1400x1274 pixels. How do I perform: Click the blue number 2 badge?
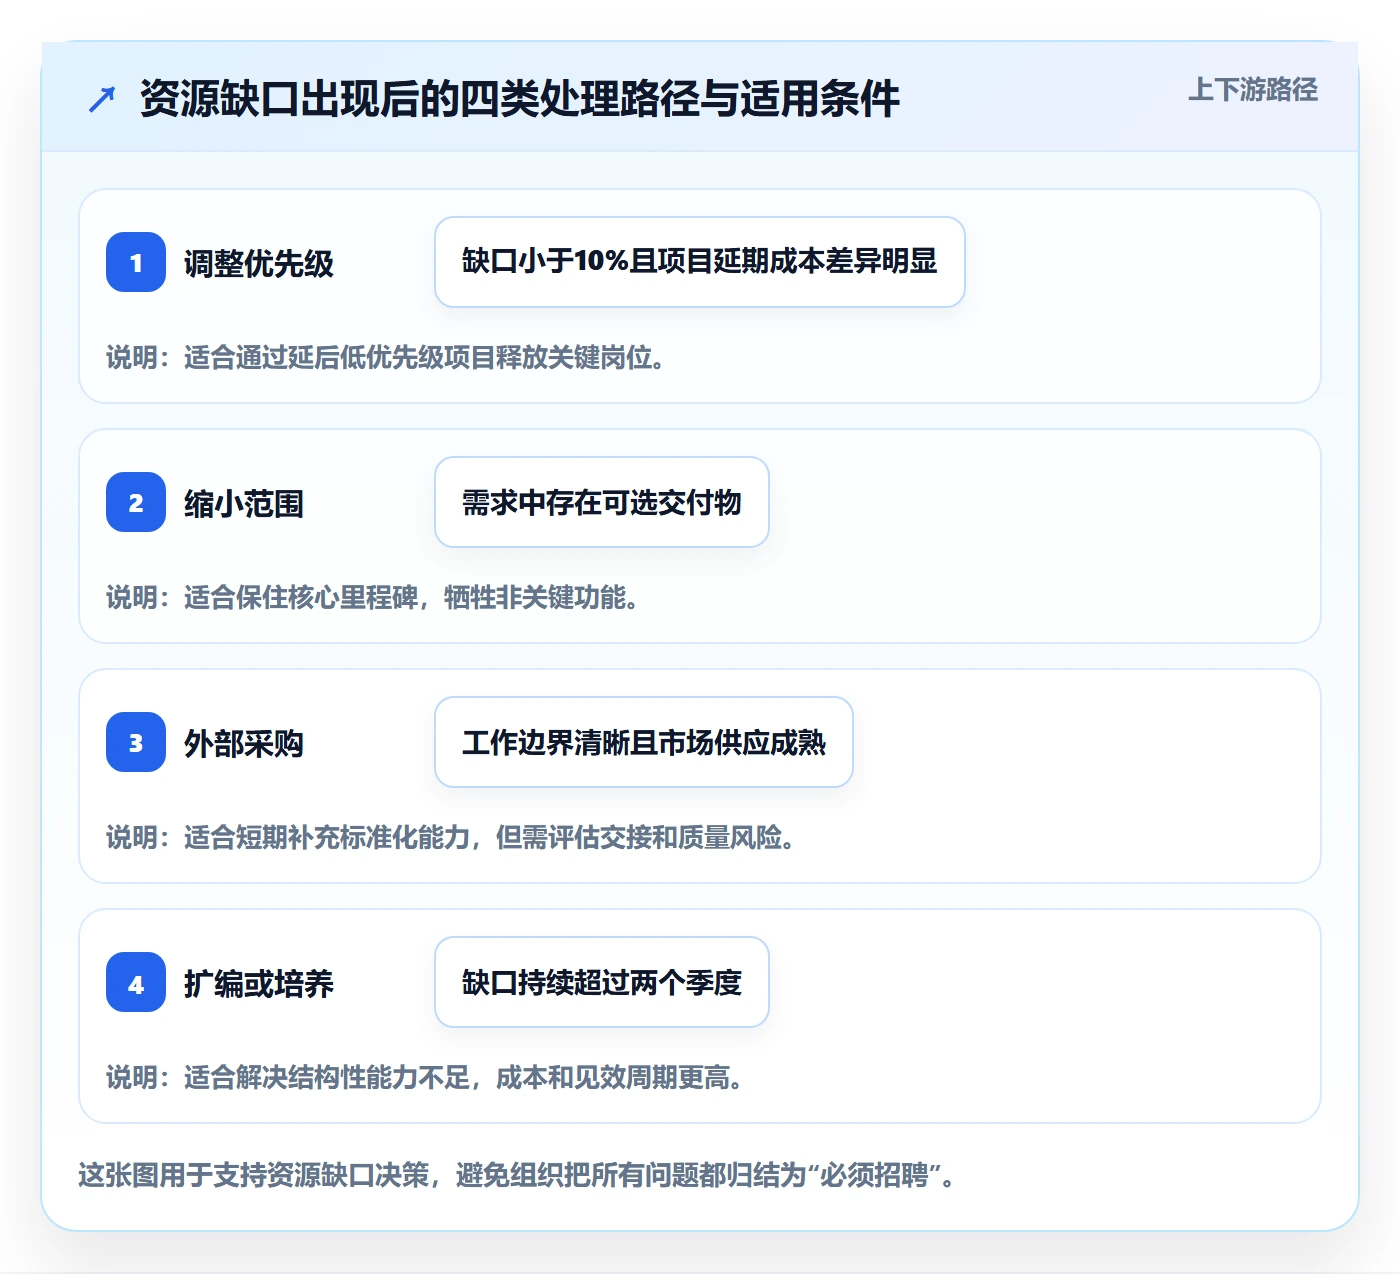(136, 502)
